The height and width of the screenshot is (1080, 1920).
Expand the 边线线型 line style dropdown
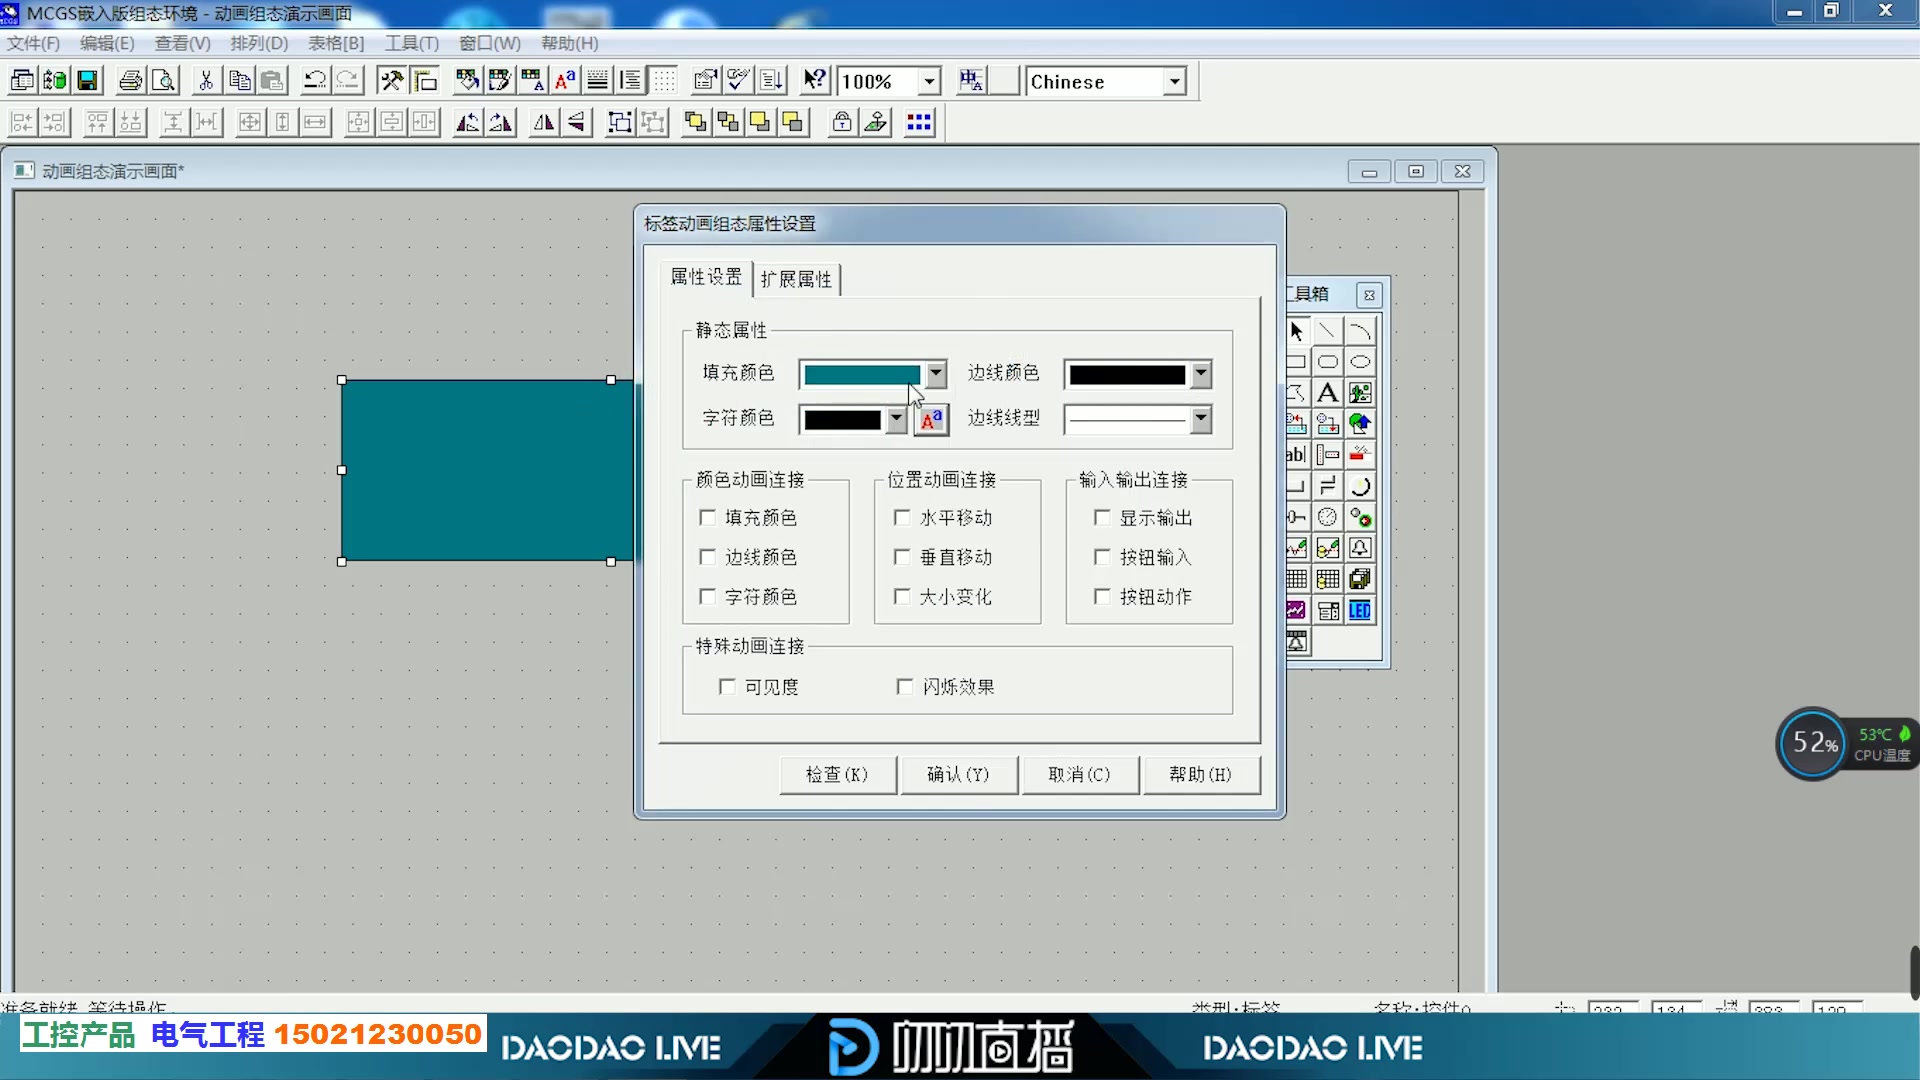[x=1201, y=419]
